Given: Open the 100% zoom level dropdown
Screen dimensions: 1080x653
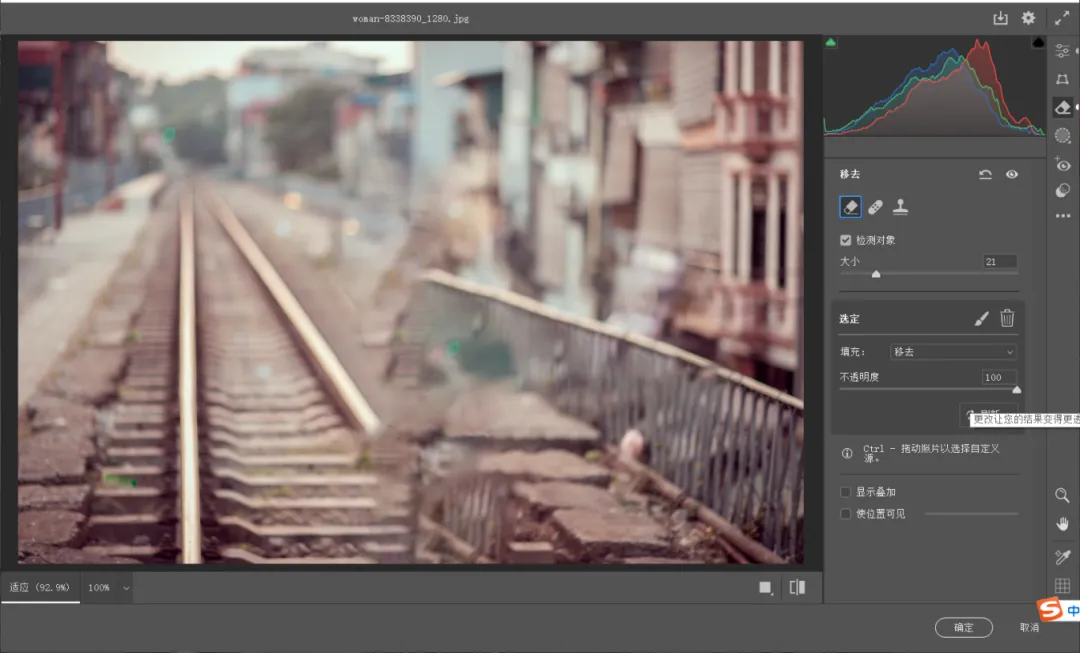Looking at the screenshot, I should (x=105, y=588).
